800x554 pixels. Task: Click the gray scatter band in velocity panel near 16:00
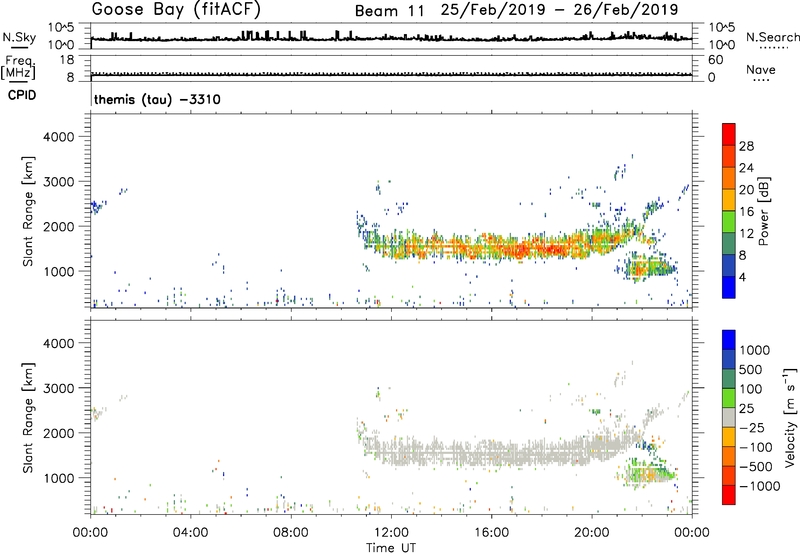[x=491, y=452]
